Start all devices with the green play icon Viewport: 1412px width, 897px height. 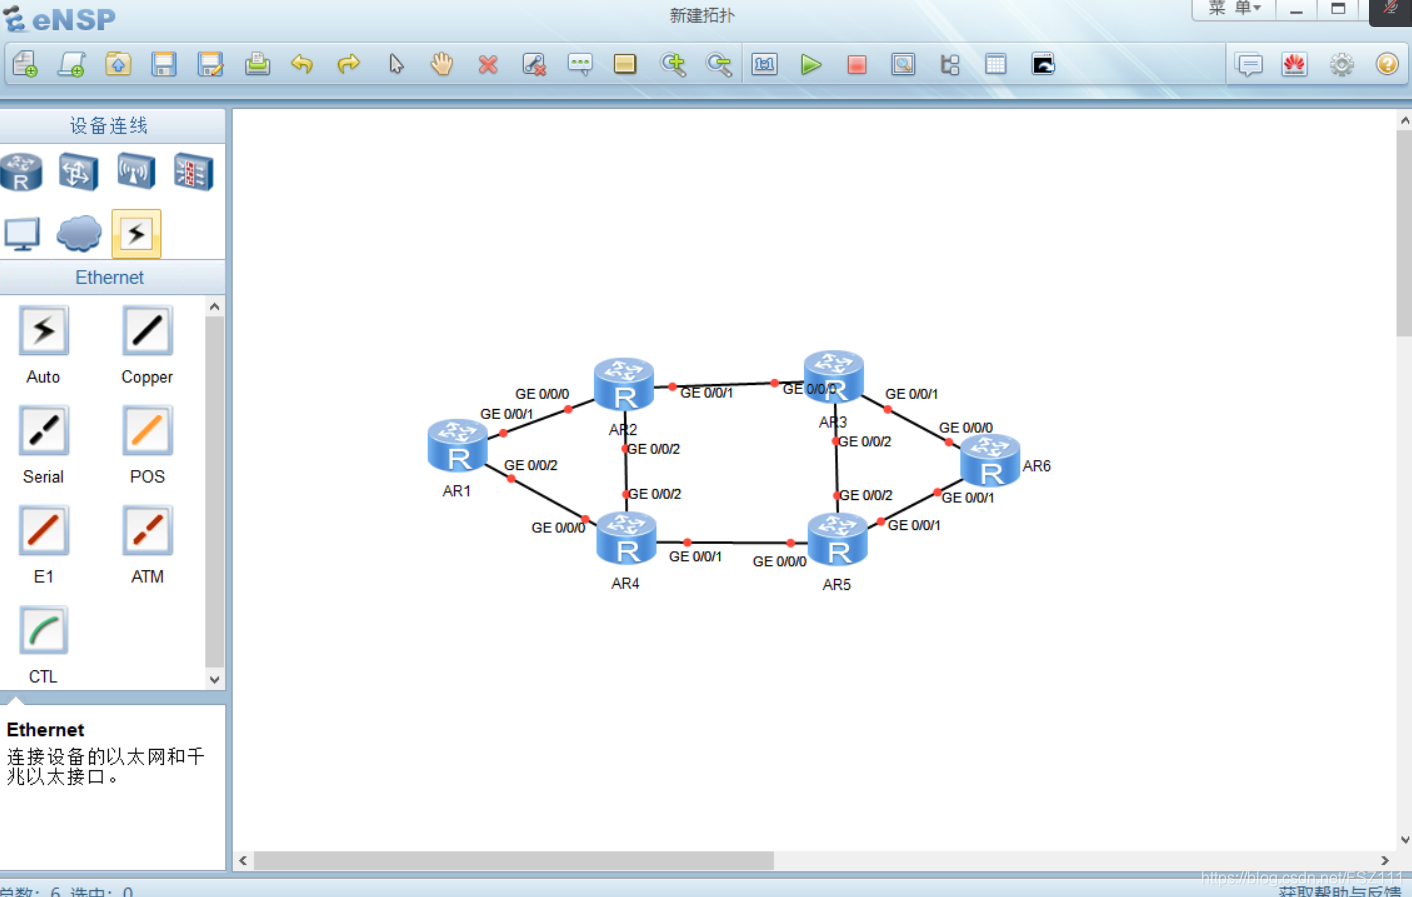[811, 65]
